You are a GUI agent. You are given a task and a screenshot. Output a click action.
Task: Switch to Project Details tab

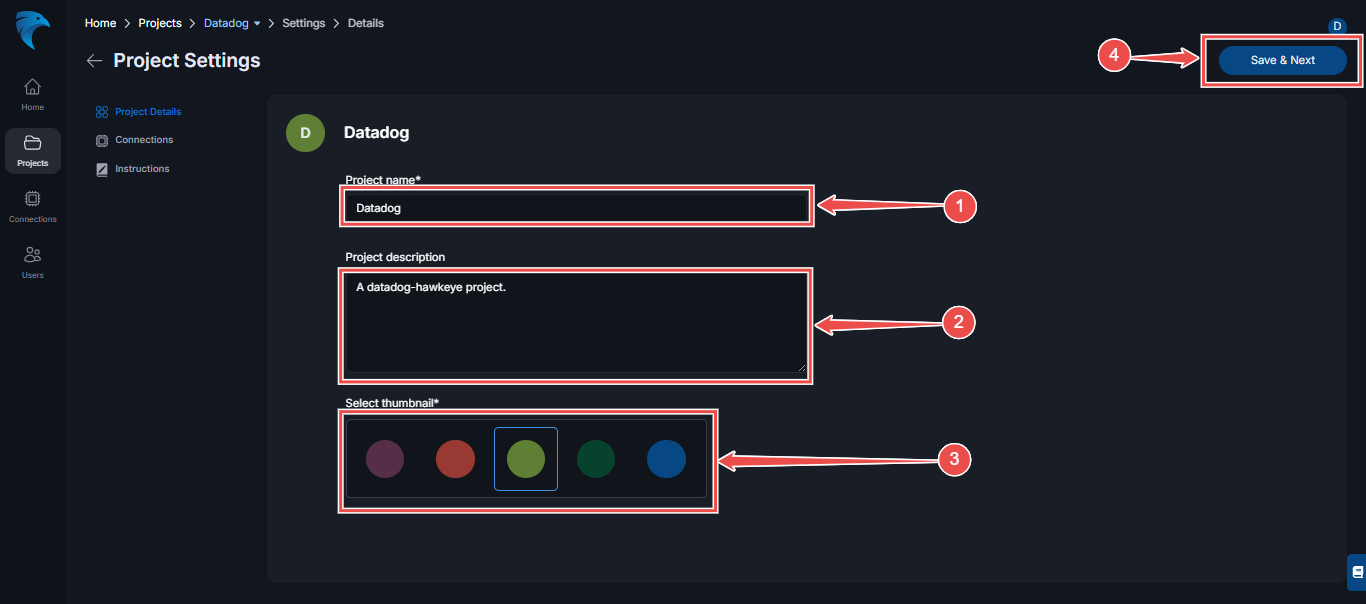pyautogui.click(x=147, y=112)
